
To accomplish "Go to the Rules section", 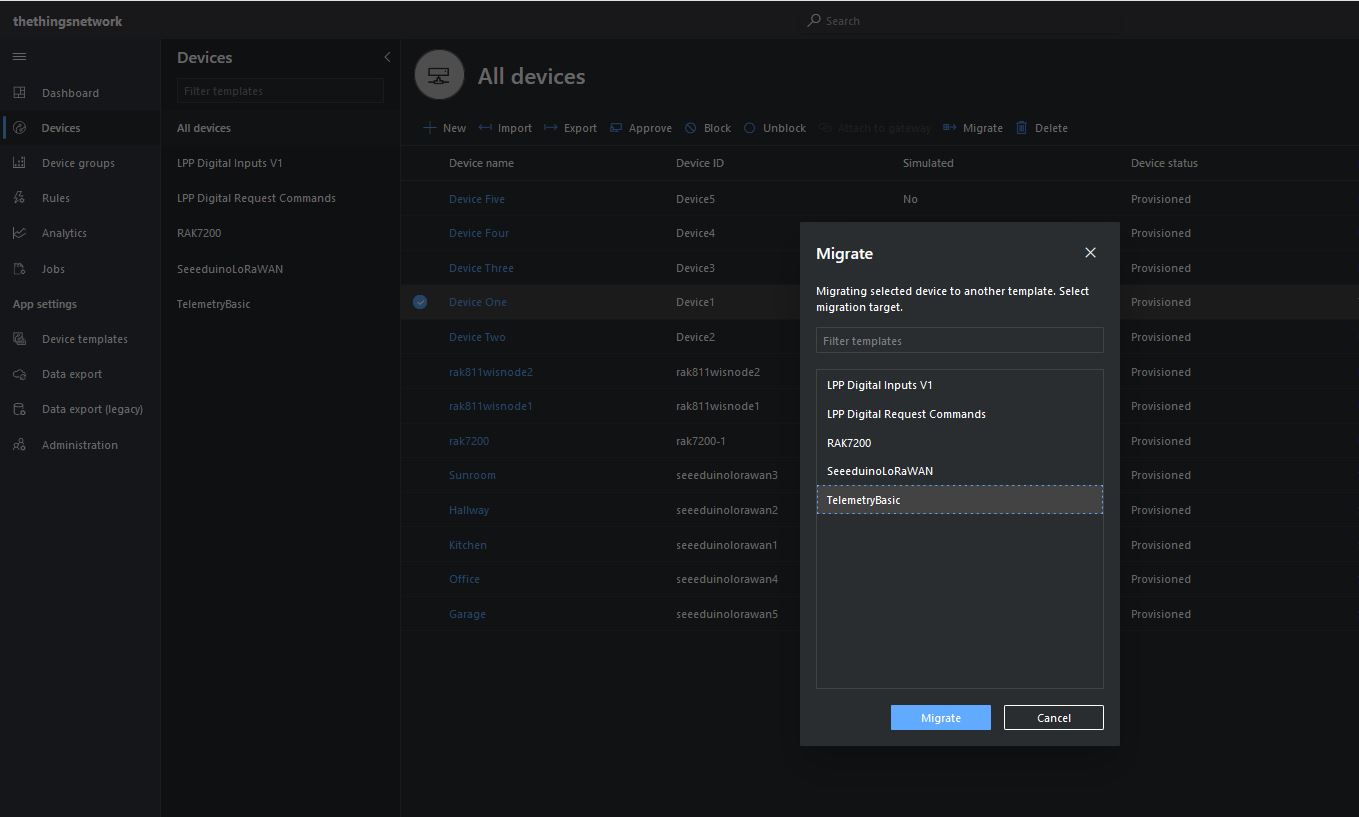I will coord(56,198).
